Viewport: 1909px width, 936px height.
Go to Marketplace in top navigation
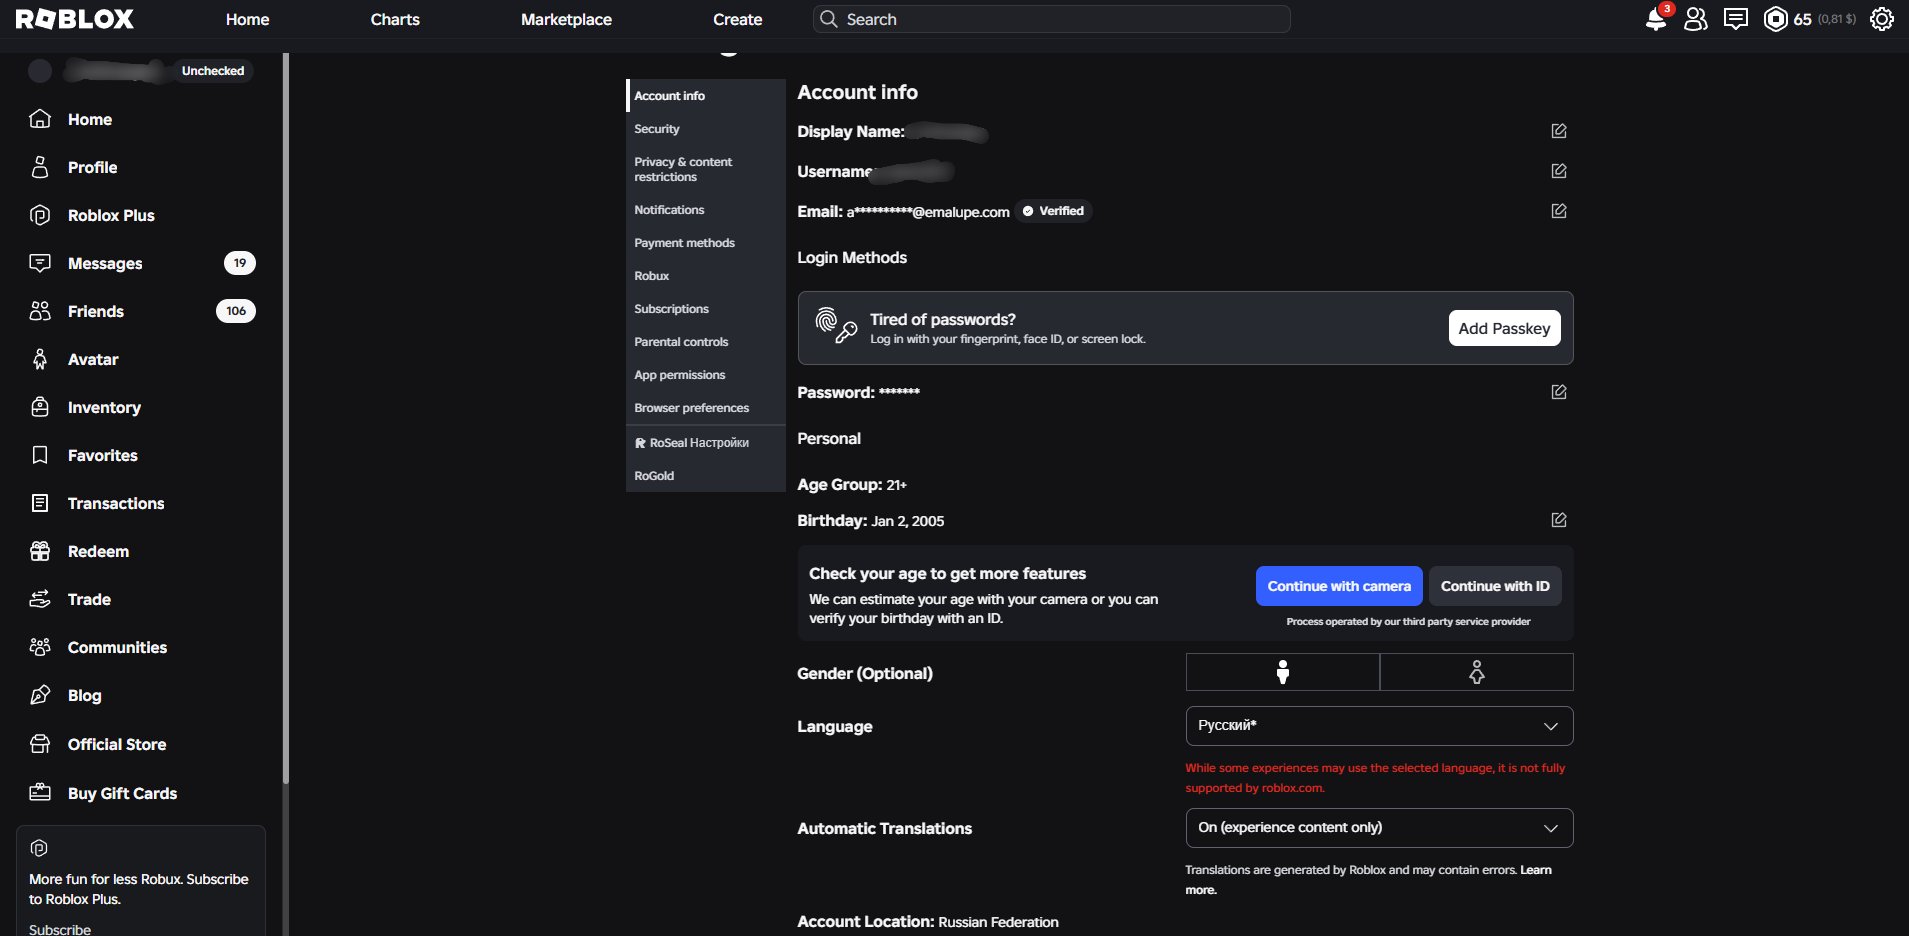[566, 19]
